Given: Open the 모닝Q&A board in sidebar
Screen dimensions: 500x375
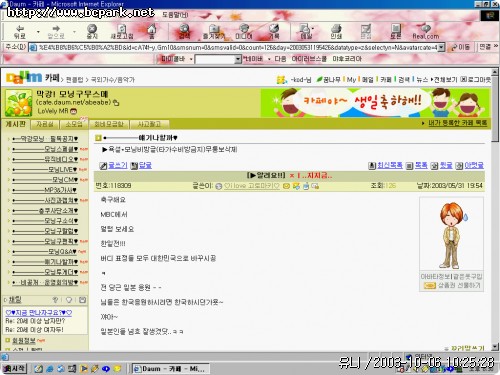Looking at the screenshot, I should point(45,251).
